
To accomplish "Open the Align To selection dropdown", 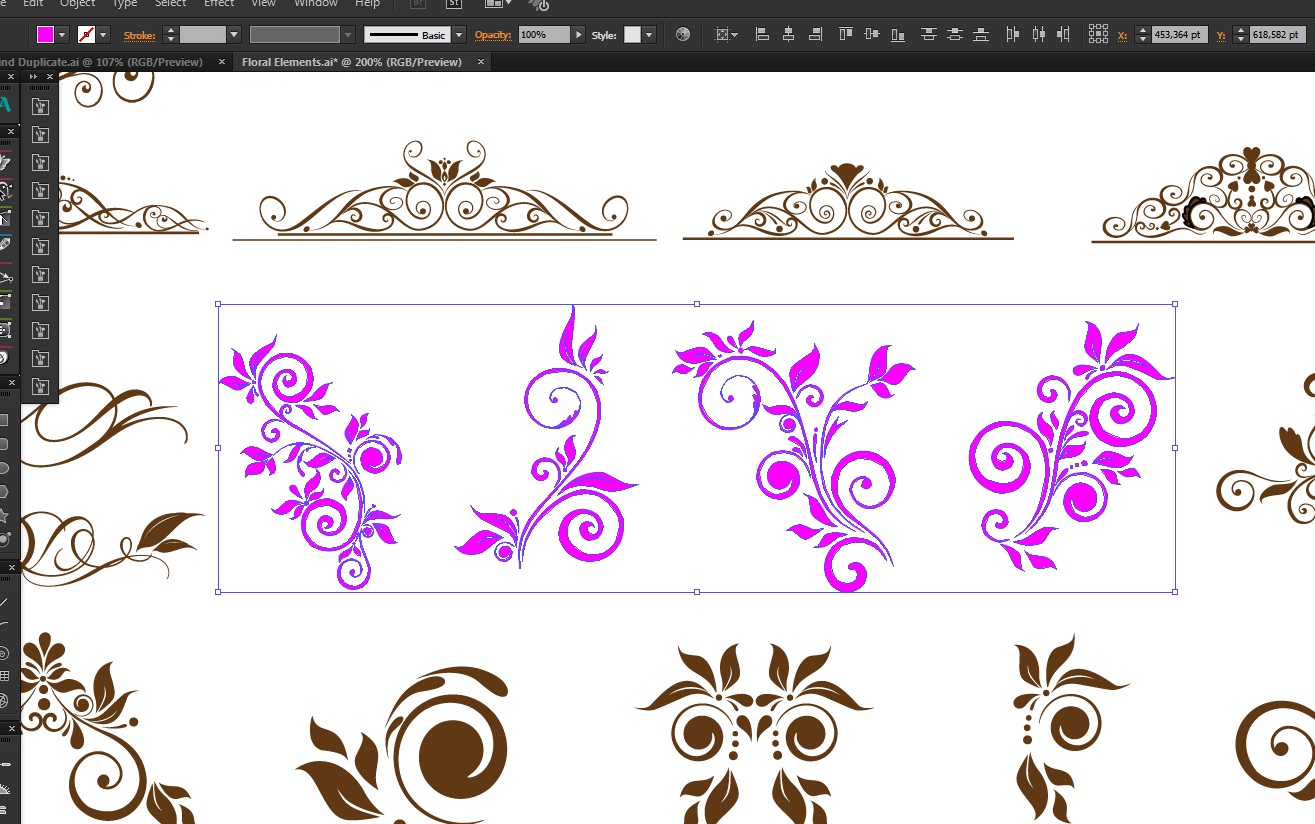I will click(x=727, y=35).
